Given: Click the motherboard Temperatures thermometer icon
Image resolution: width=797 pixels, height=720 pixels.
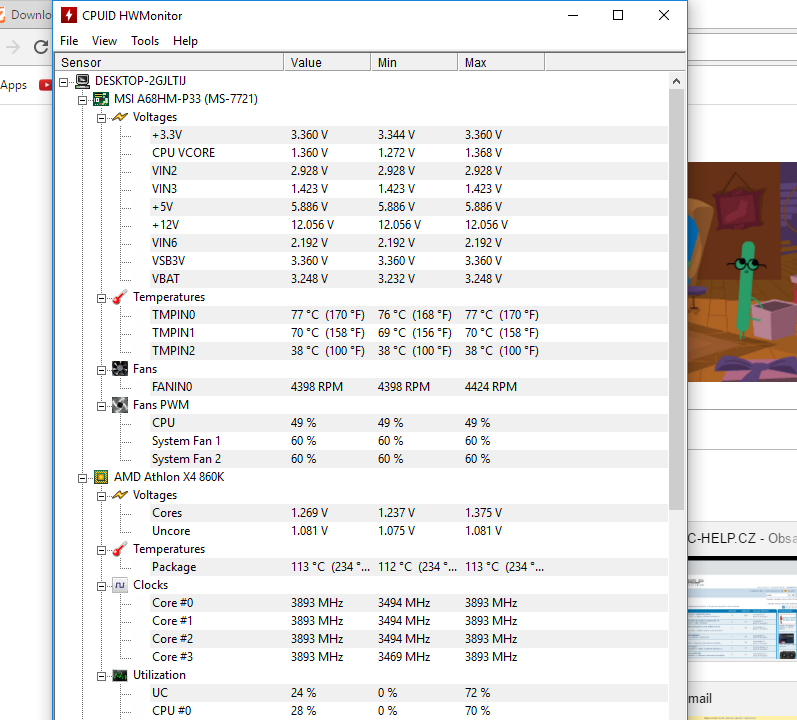Looking at the screenshot, I should [x=120, y=297].
